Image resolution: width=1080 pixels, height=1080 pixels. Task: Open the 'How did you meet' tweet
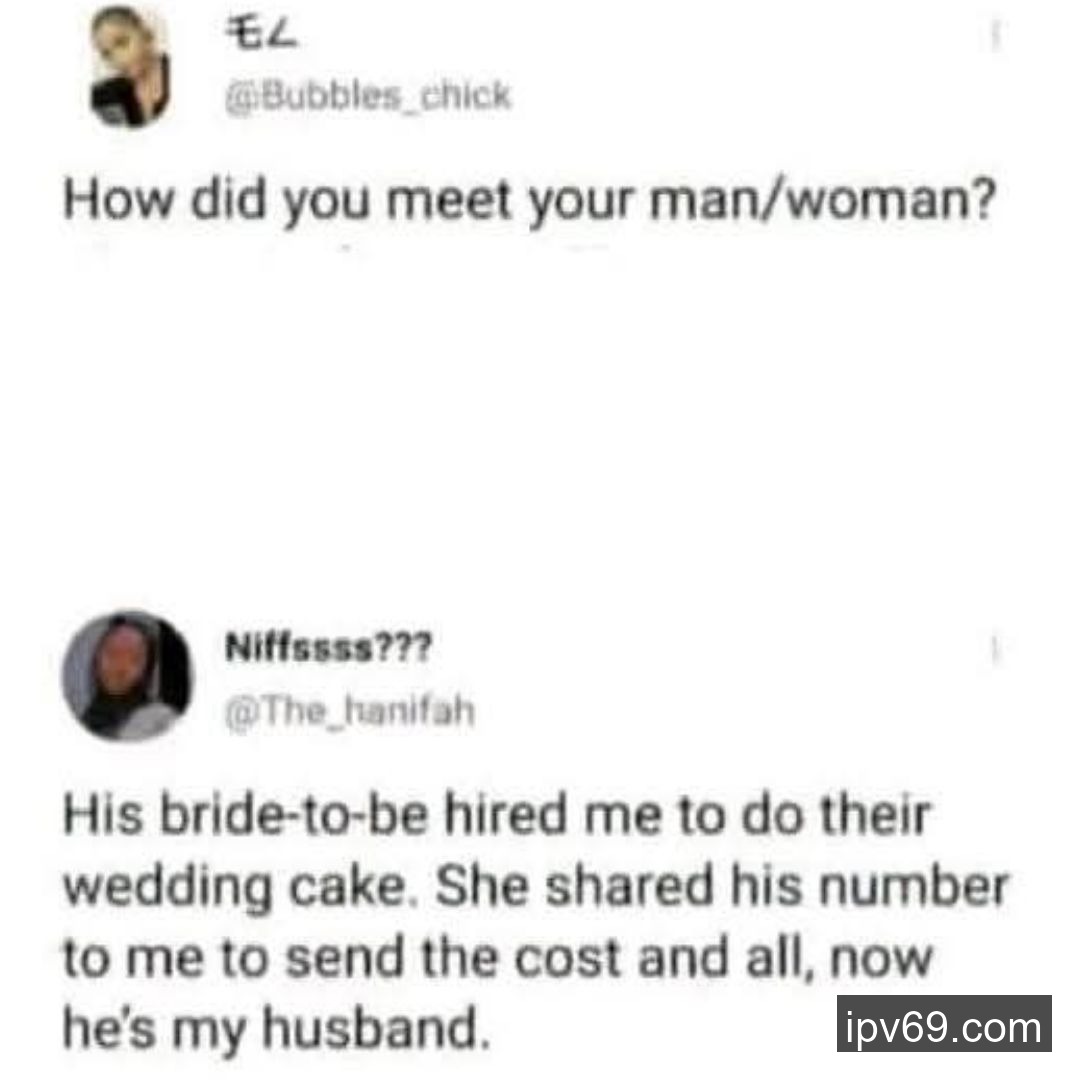coord(530,200)
